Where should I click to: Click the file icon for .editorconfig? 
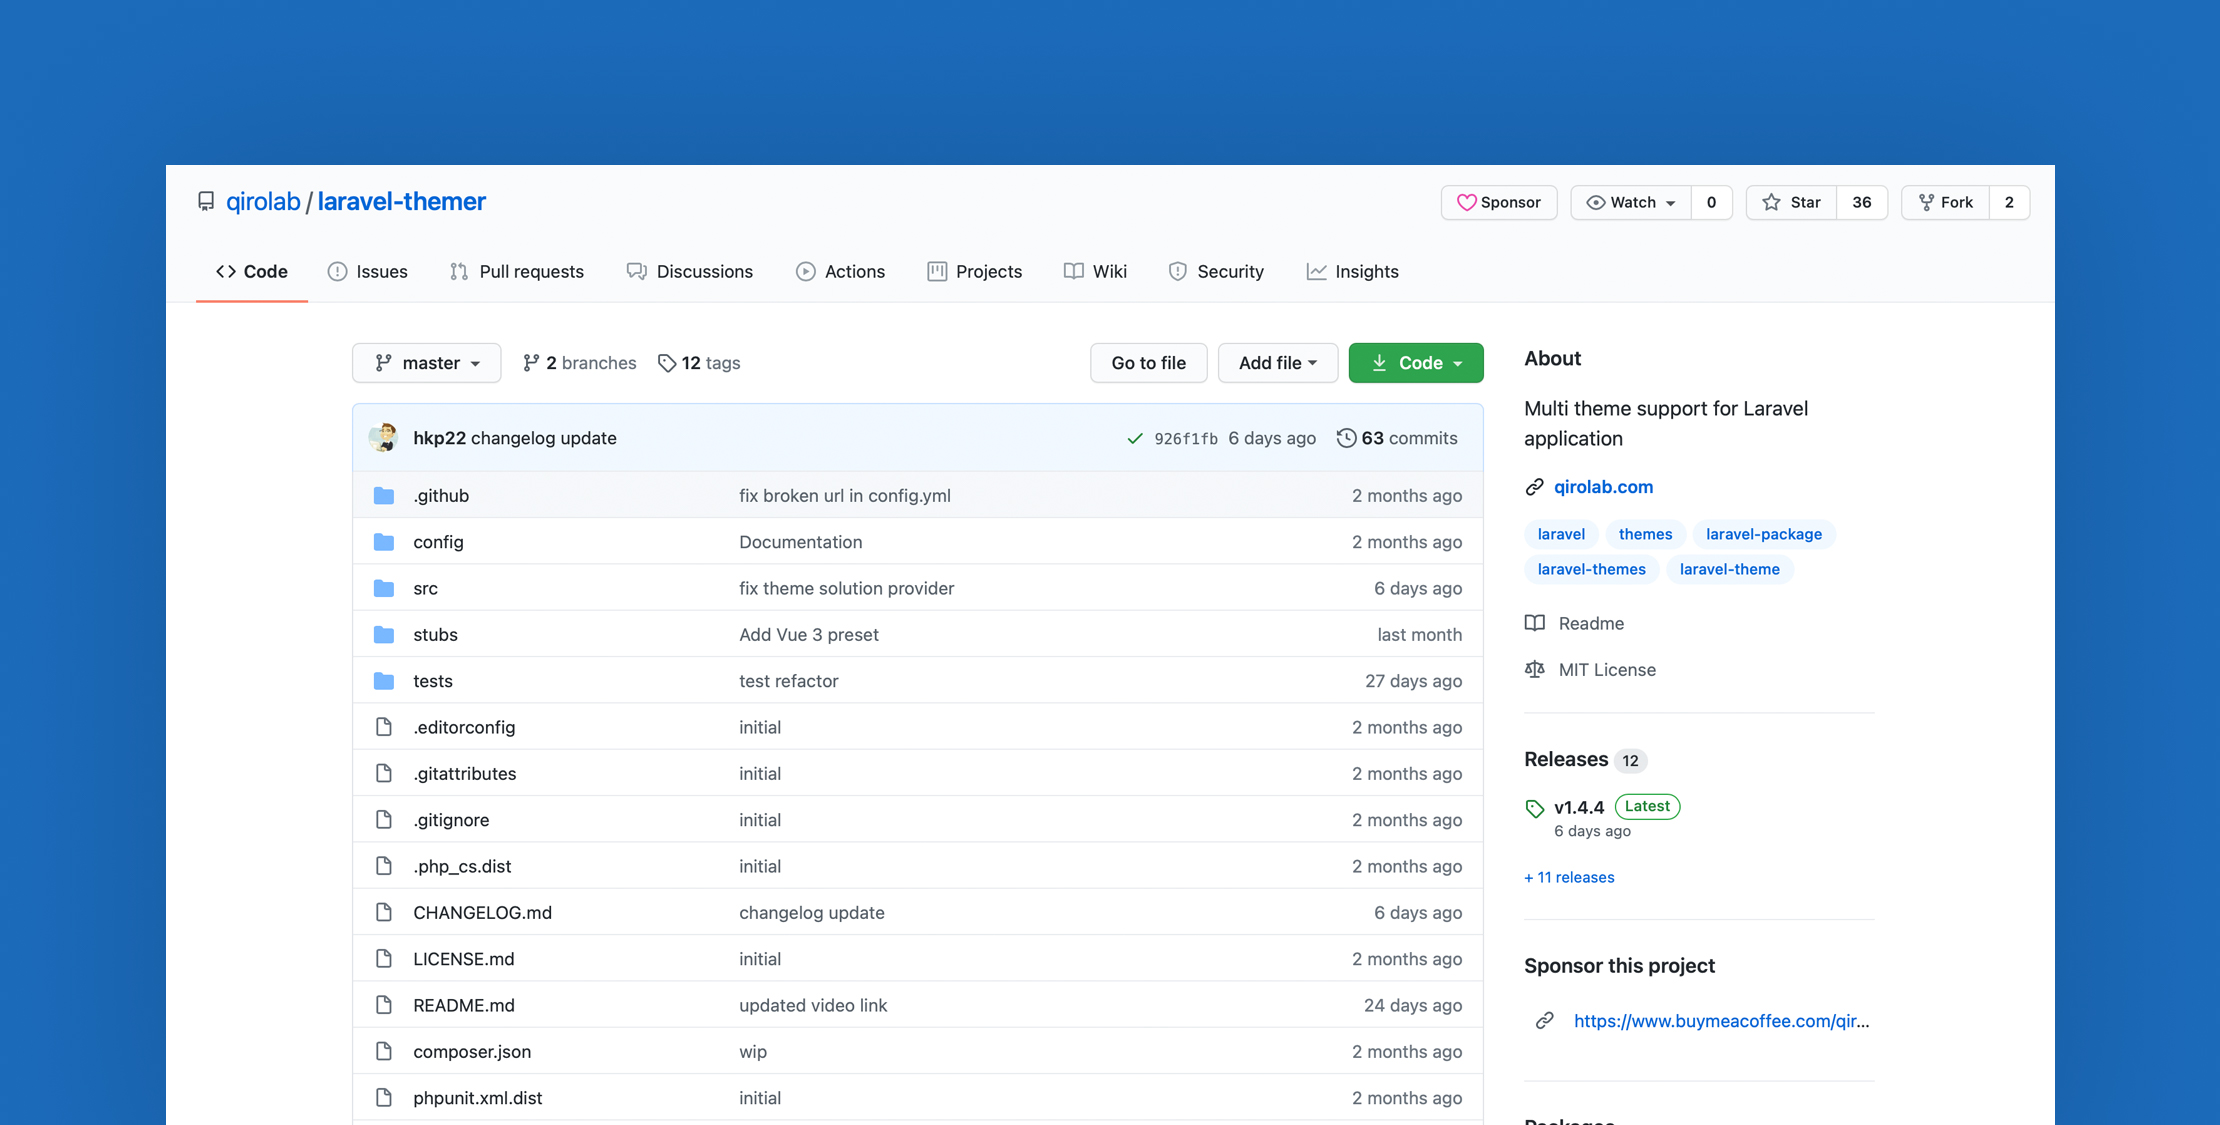(x=384, y=727)
